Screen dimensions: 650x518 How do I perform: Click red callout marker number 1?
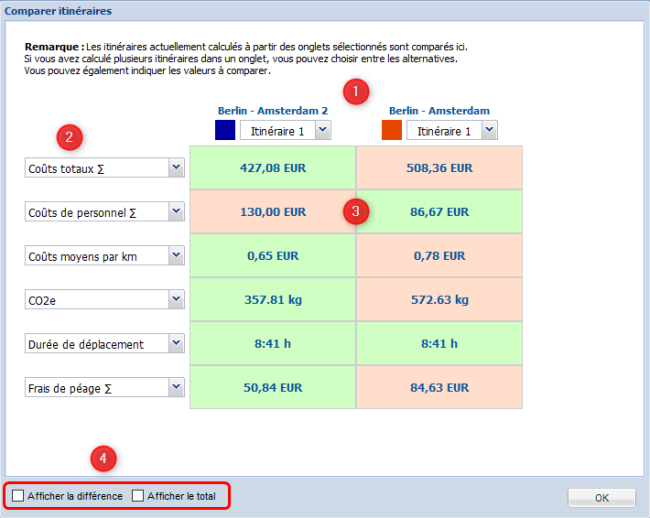[355, 92]
